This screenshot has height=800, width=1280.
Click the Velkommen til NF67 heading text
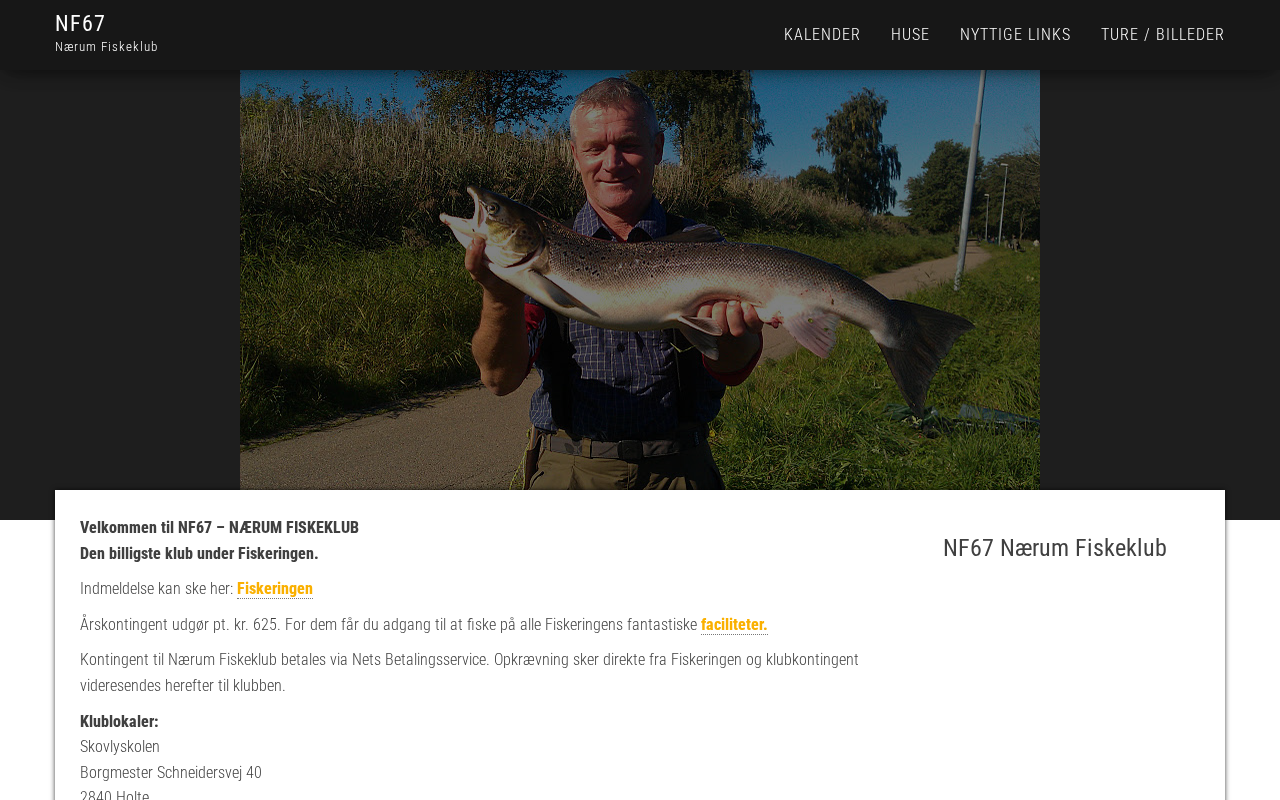pyautogui.click(x=219, y=528)
